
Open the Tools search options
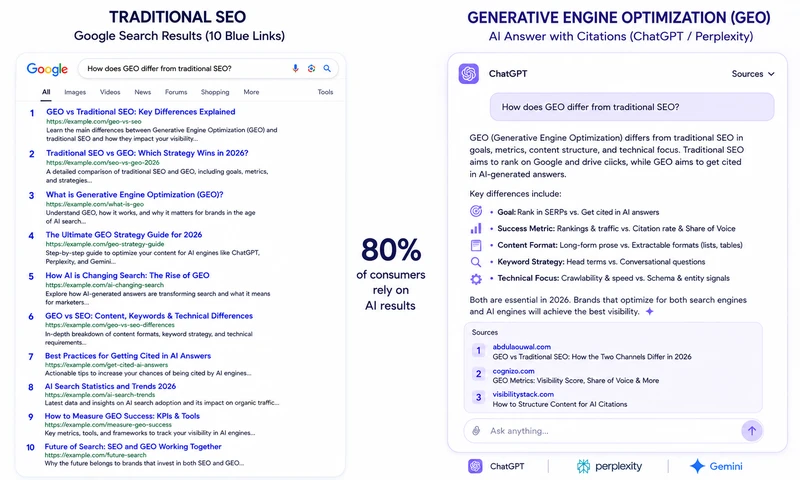pos(325,92)
